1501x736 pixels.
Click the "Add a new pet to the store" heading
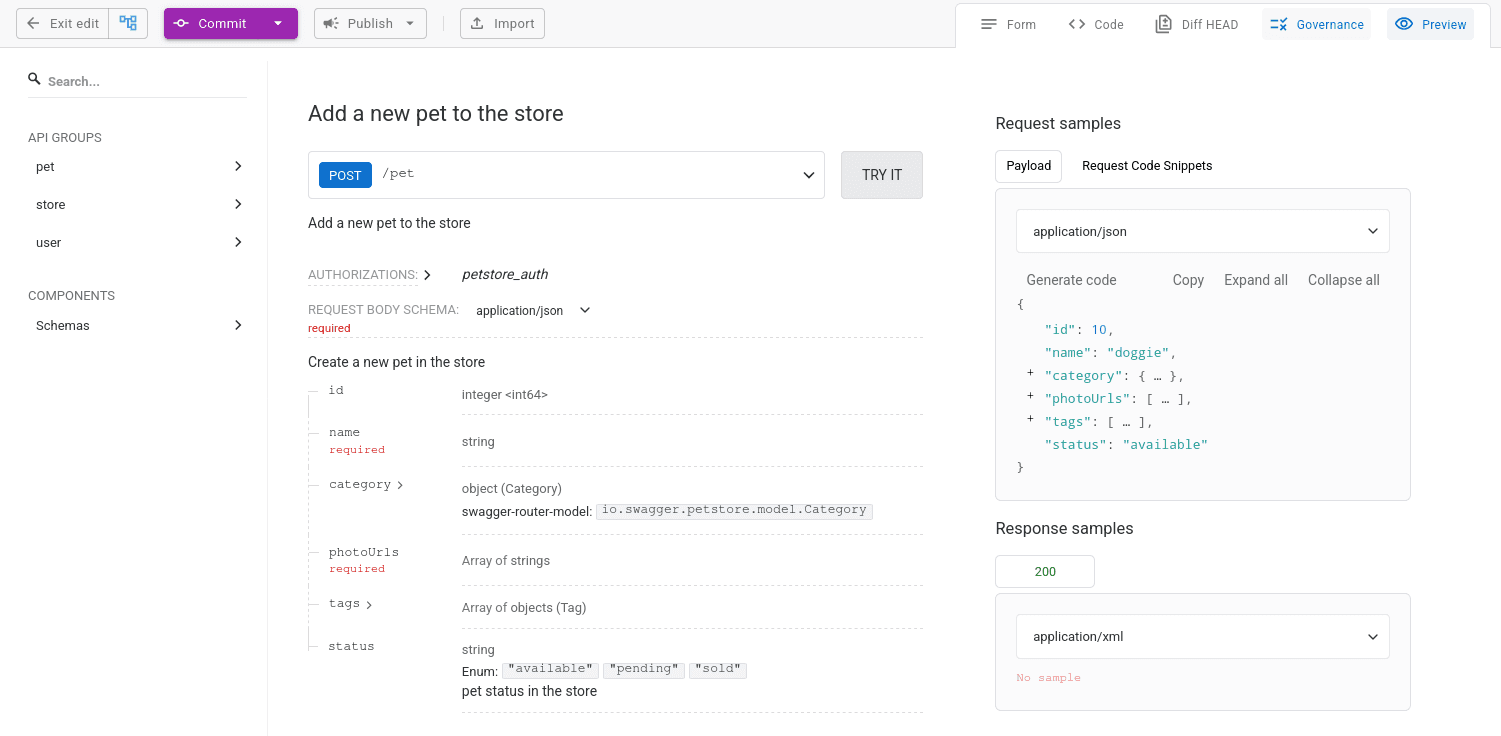click(436, 114)
